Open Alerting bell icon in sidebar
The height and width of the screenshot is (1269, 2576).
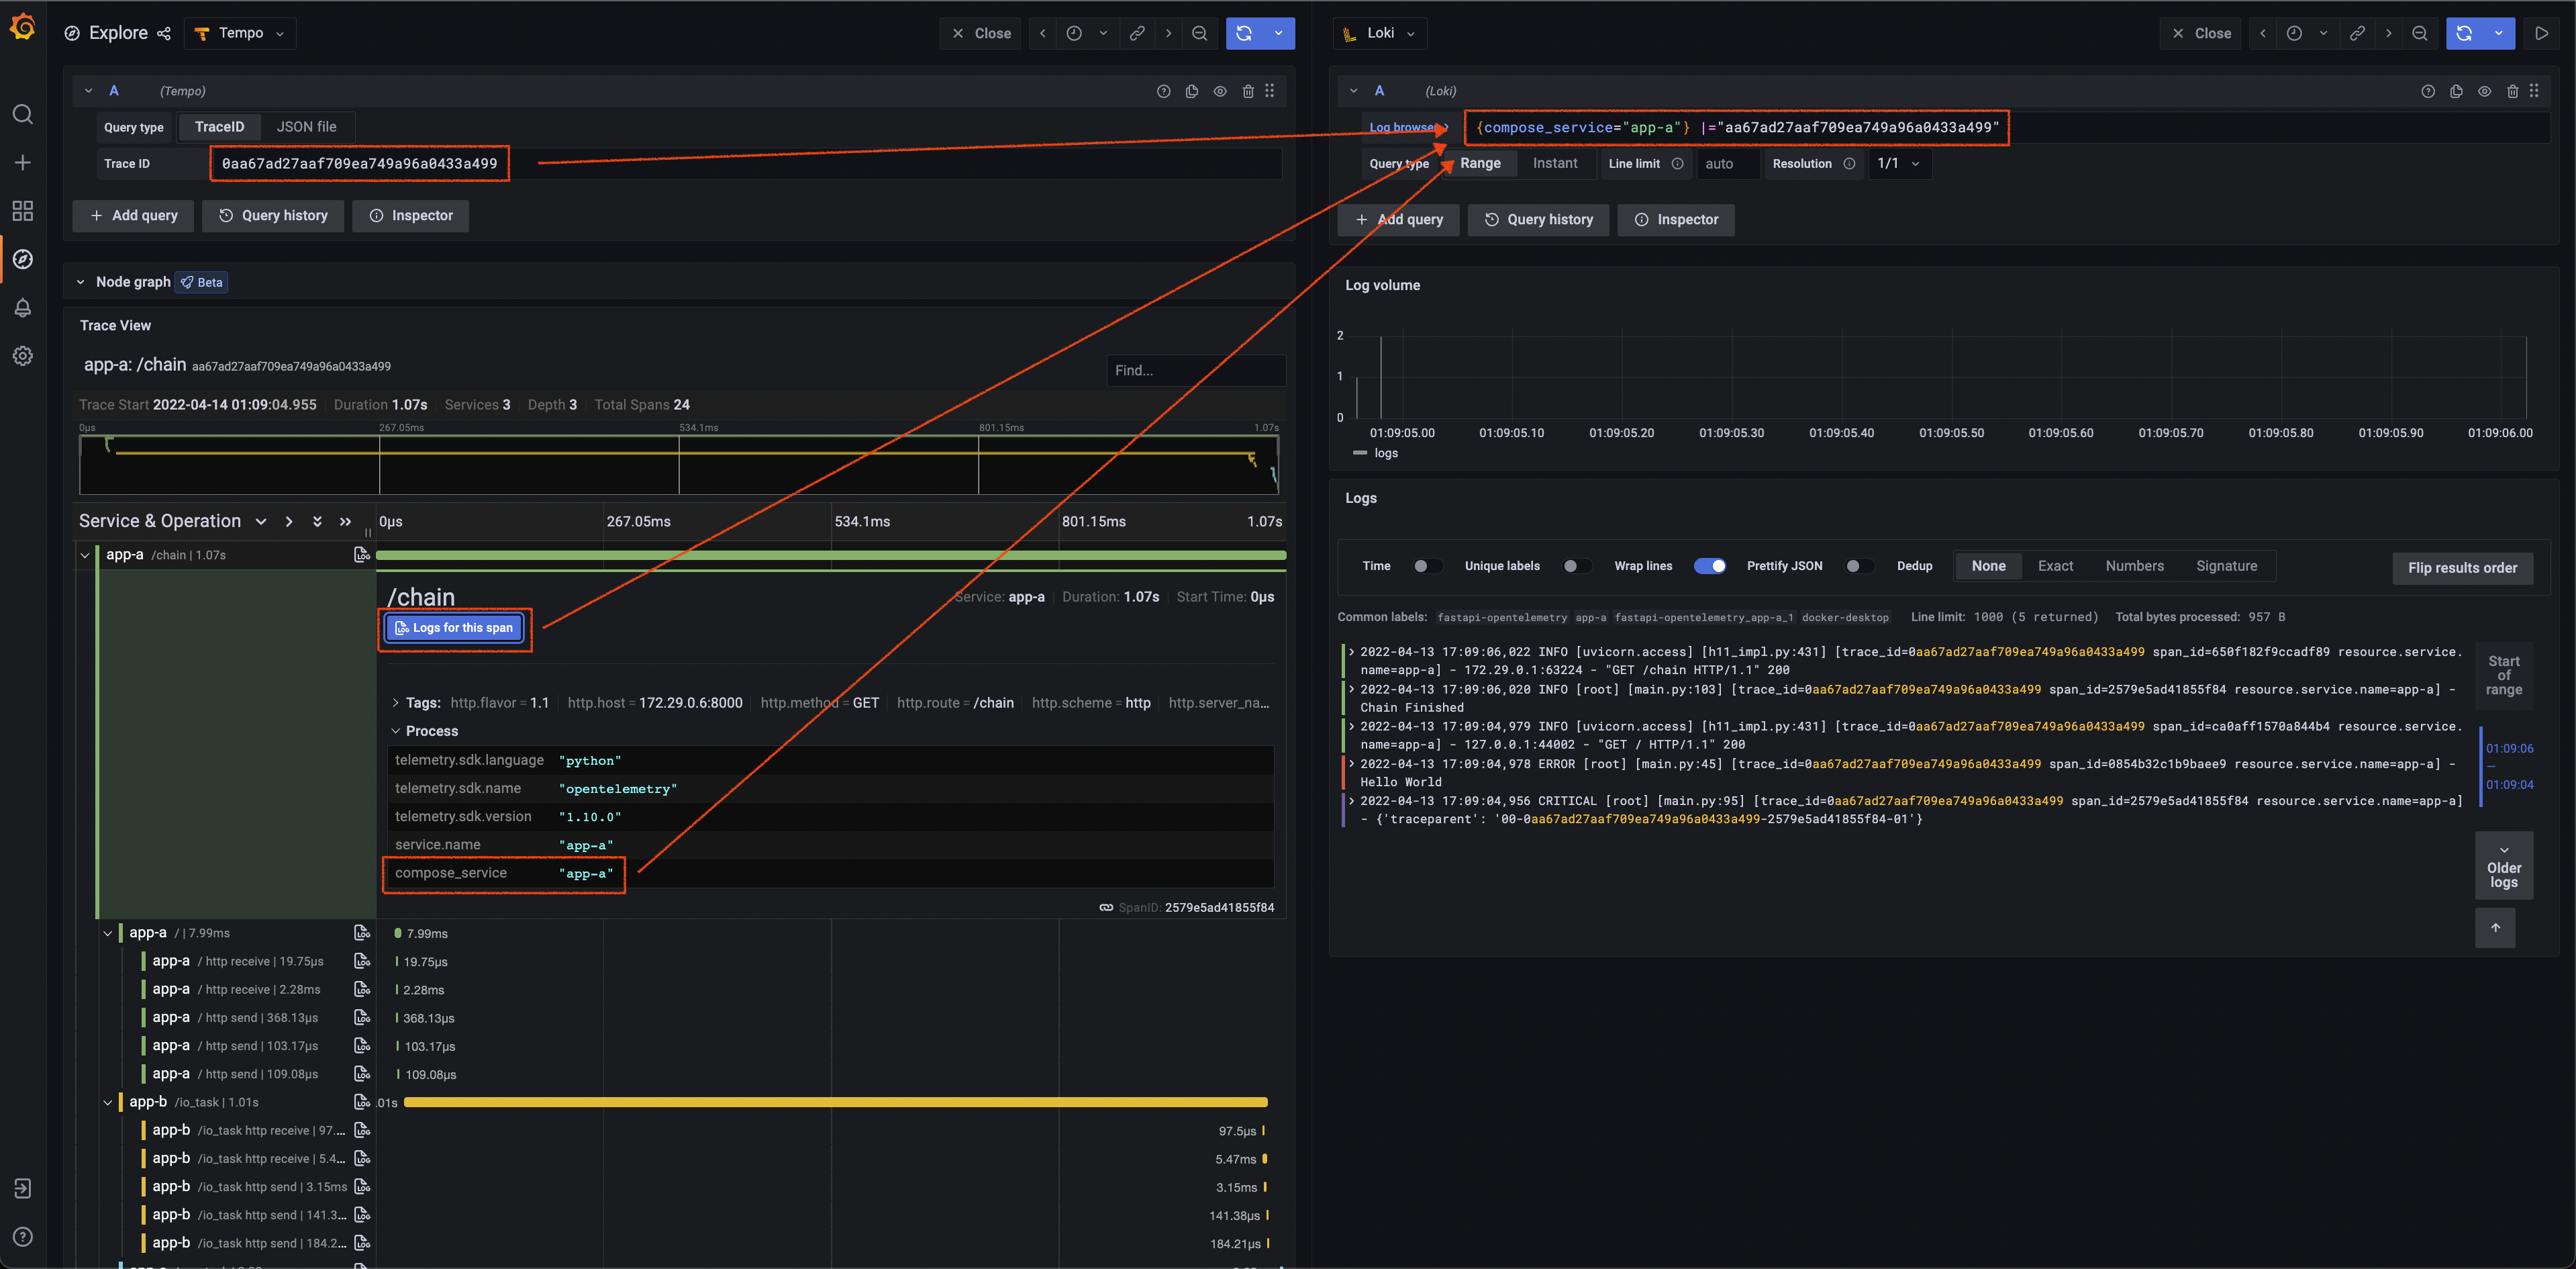22,308
